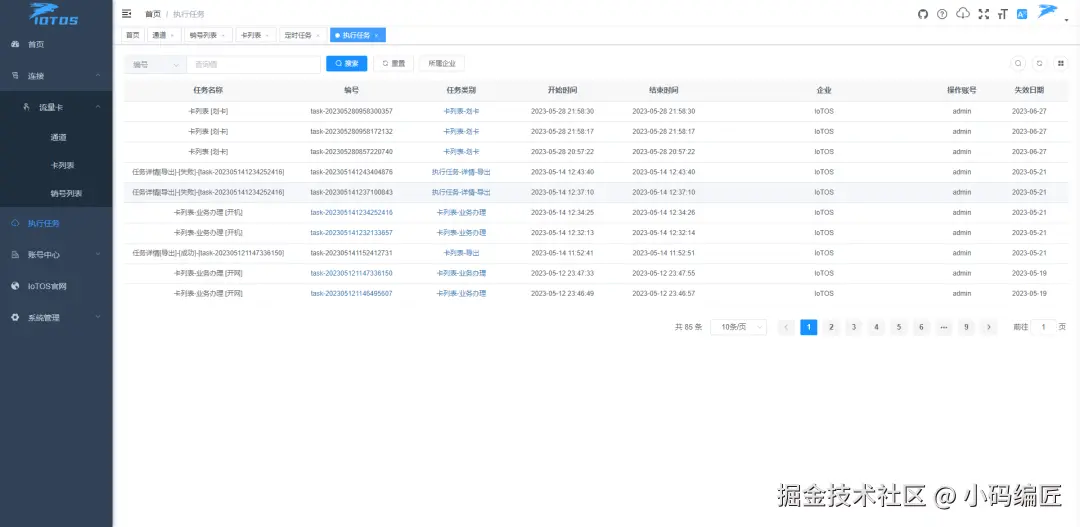Open 通道 in the sidebar submenu
1080x527 pixels.
click(58, 137)
